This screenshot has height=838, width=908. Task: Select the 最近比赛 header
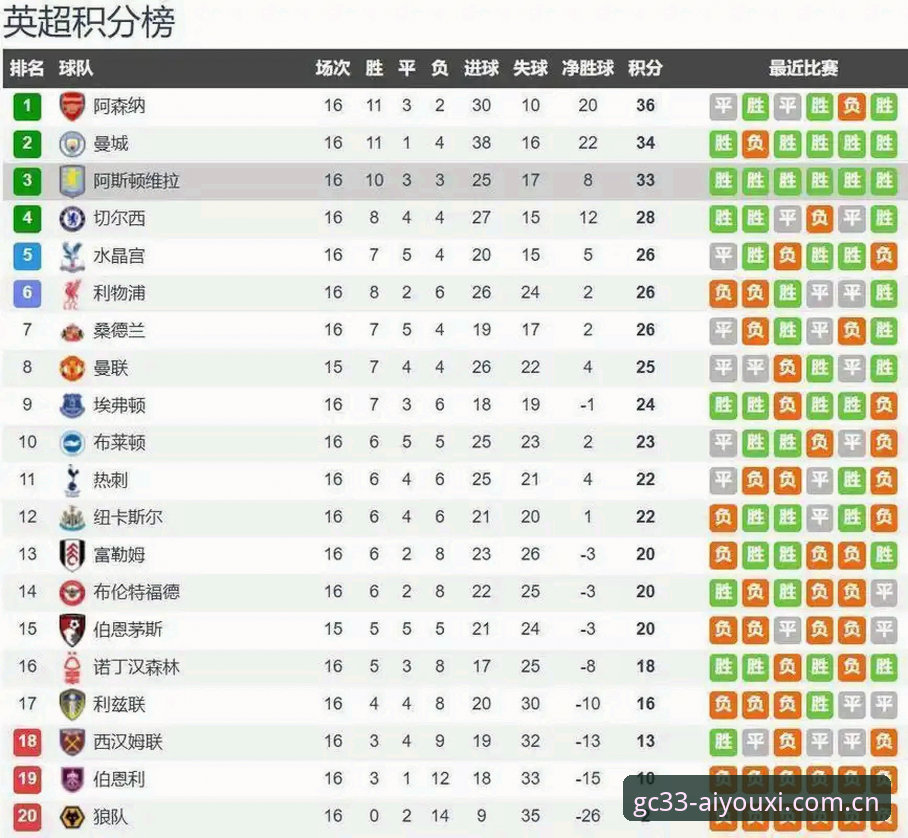click(x=803, y=68)
